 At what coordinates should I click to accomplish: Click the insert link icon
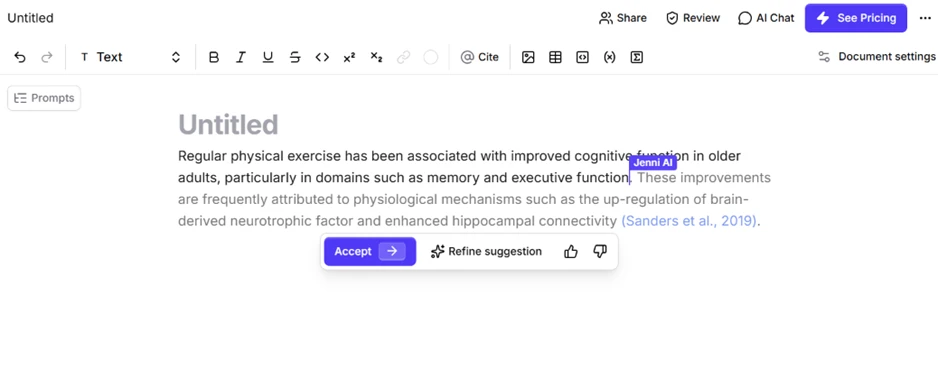[x=404, y=57]
